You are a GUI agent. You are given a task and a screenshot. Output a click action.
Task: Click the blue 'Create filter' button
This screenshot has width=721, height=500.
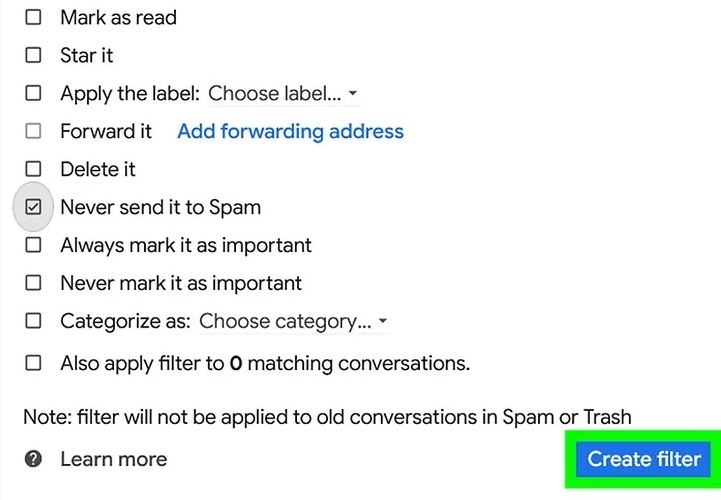pos(643,459)
